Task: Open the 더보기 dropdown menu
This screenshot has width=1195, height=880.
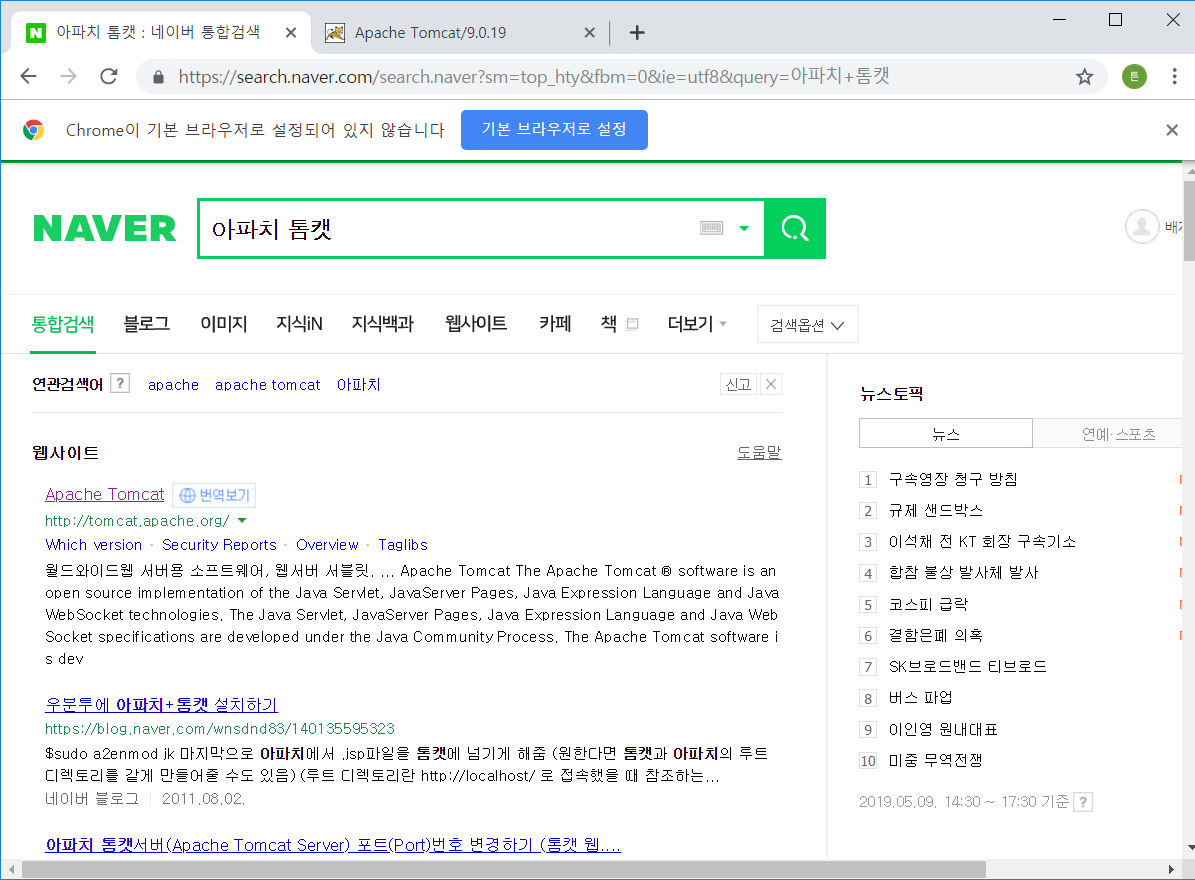Action: point(697,324)
